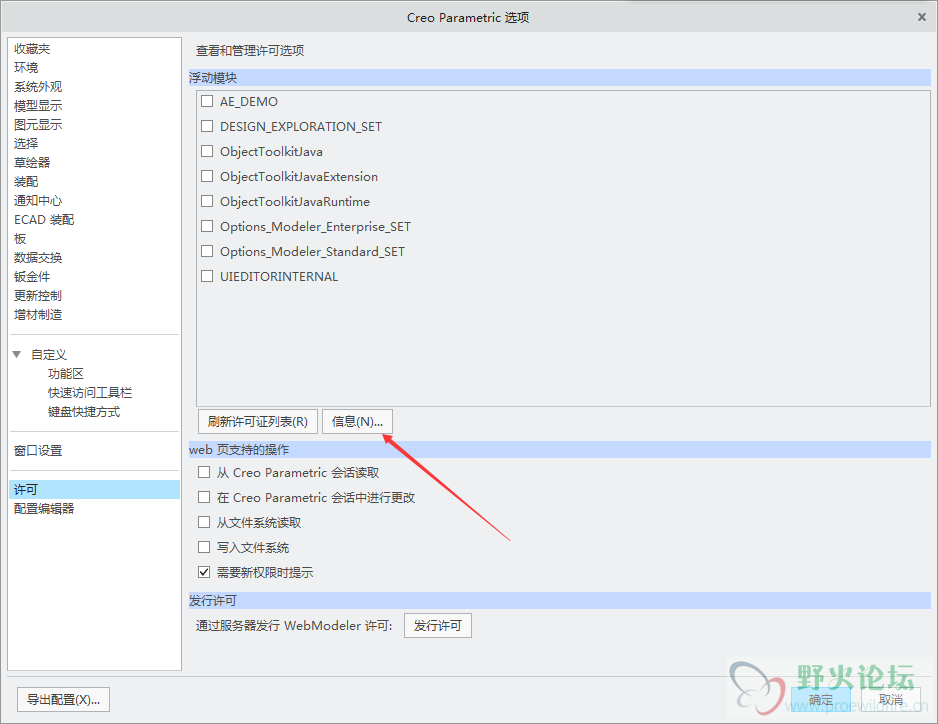Open 键盘快捷方式 settings
938x724 pixels.
(x=84, y=412)
